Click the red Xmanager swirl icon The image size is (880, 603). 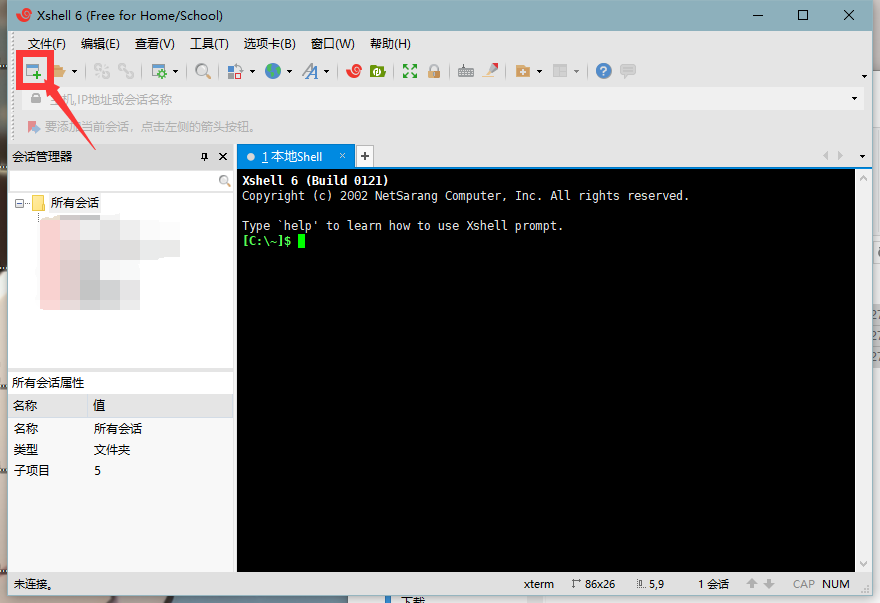pyautogui.click(x=354, y=71)
